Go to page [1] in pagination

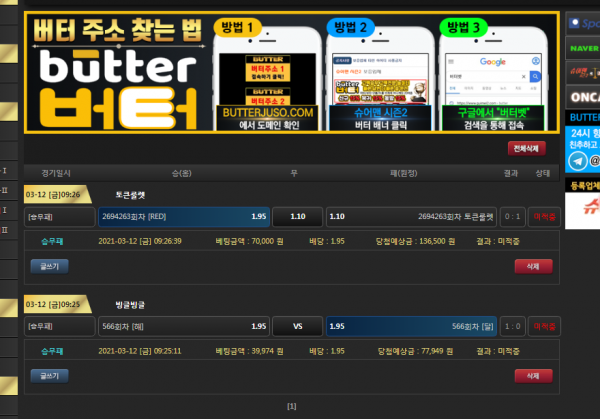[292, 406]
